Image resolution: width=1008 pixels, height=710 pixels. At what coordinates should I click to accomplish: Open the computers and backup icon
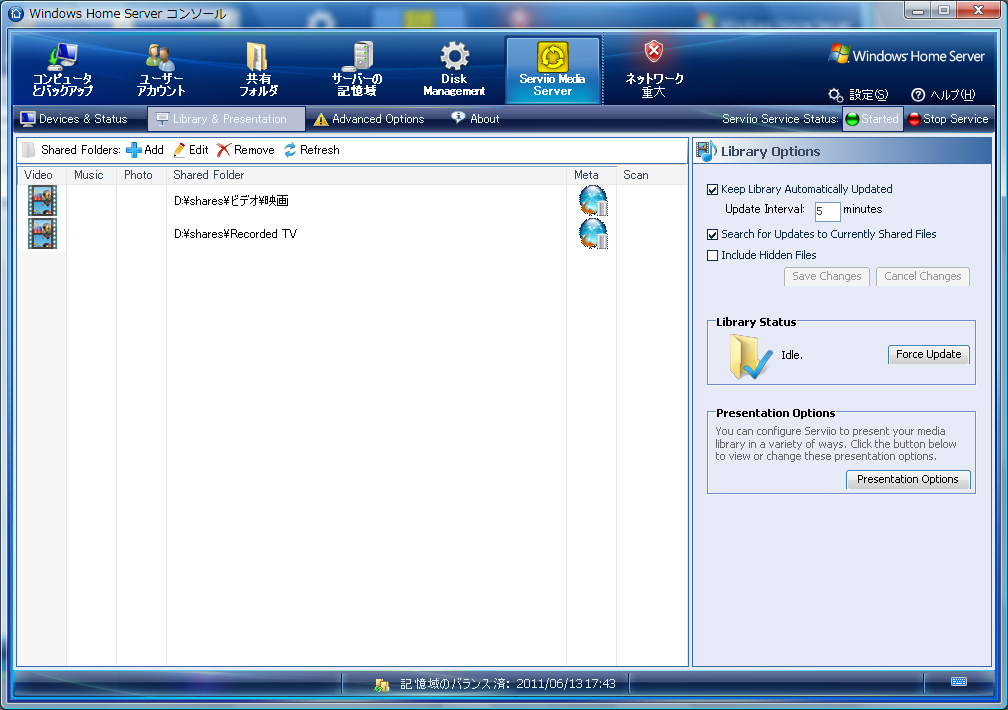(62, 58)
